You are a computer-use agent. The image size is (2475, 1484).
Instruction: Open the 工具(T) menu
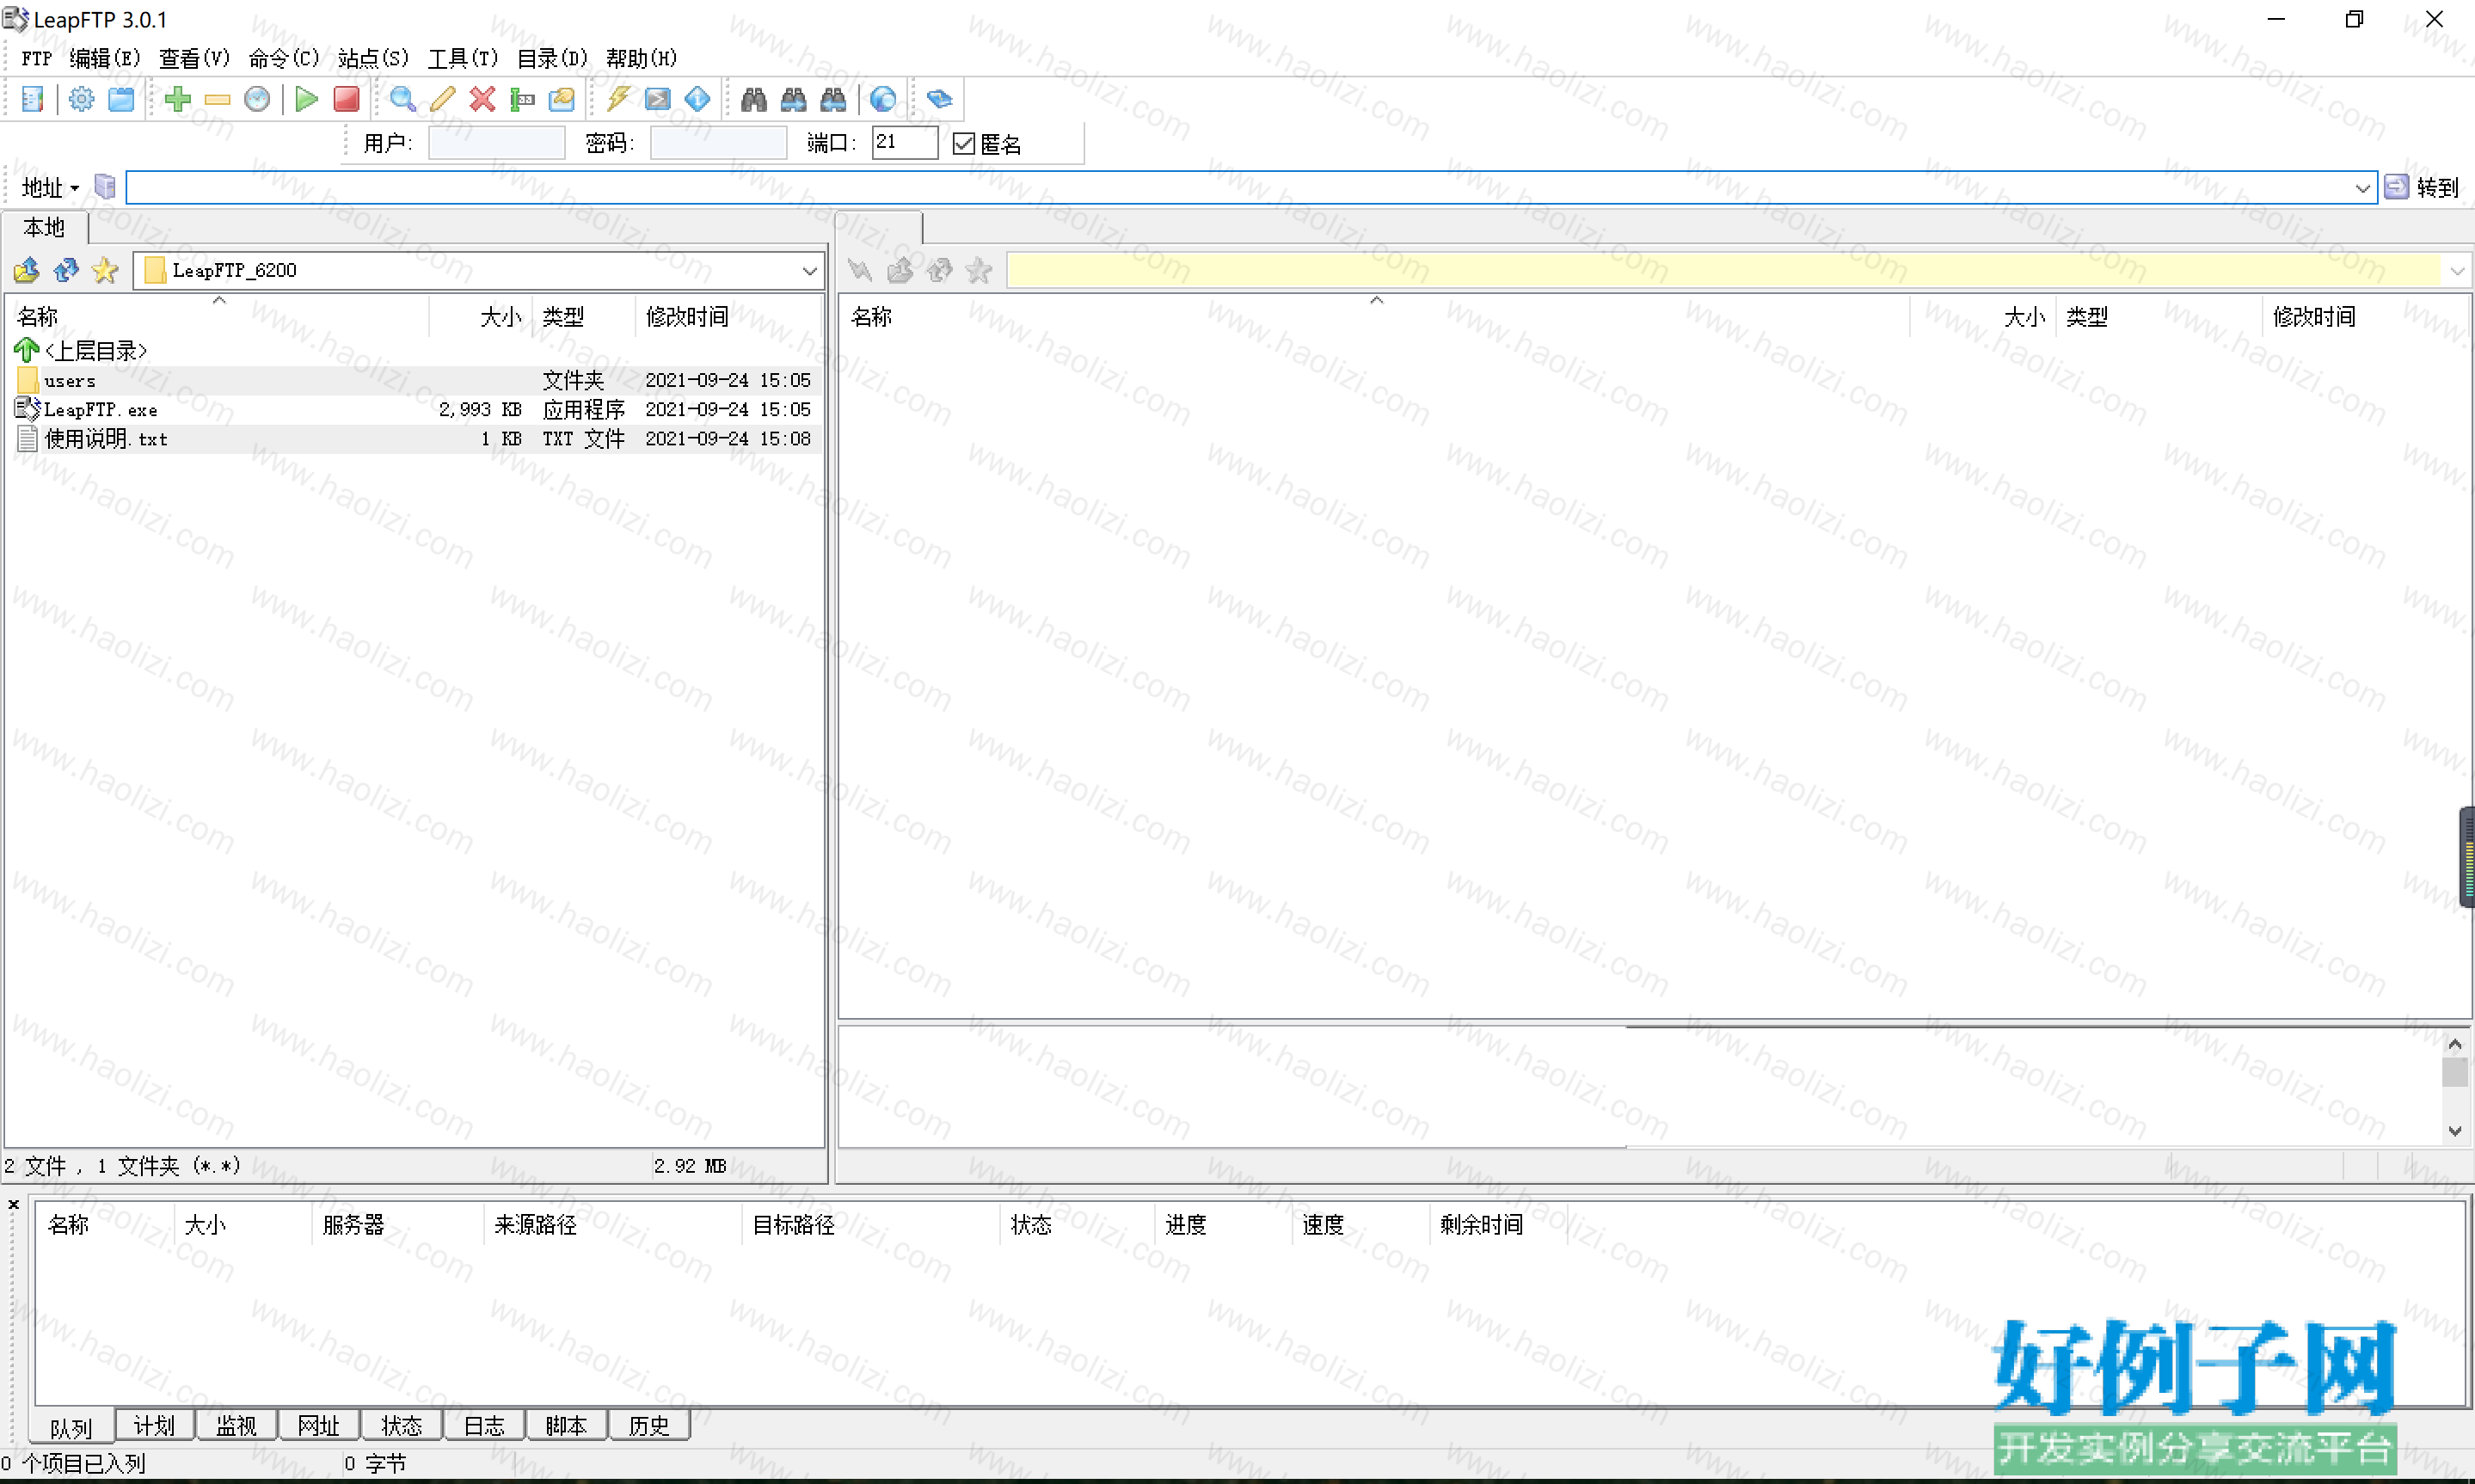tap(463, 59)
